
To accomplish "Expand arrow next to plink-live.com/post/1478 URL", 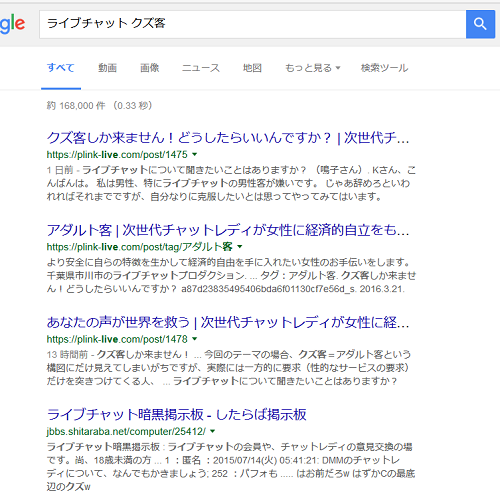I will click(195, 339).
